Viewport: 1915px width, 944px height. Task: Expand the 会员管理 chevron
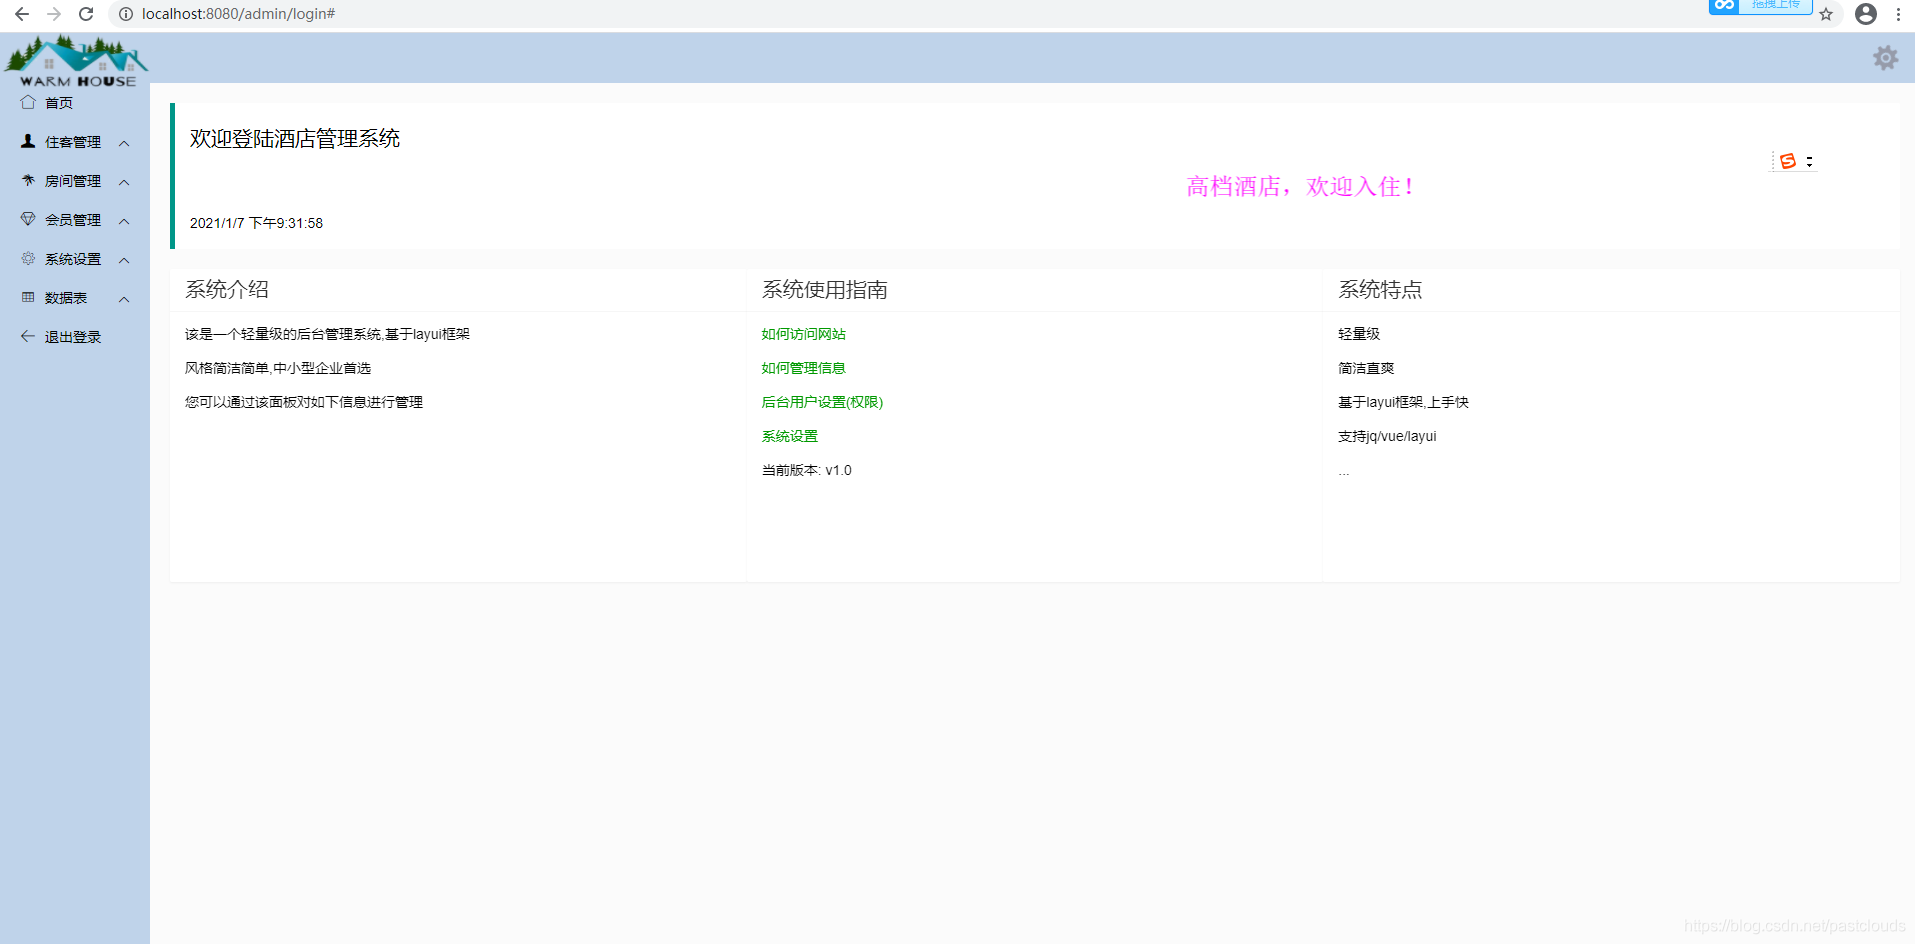[x=124, y=221]
